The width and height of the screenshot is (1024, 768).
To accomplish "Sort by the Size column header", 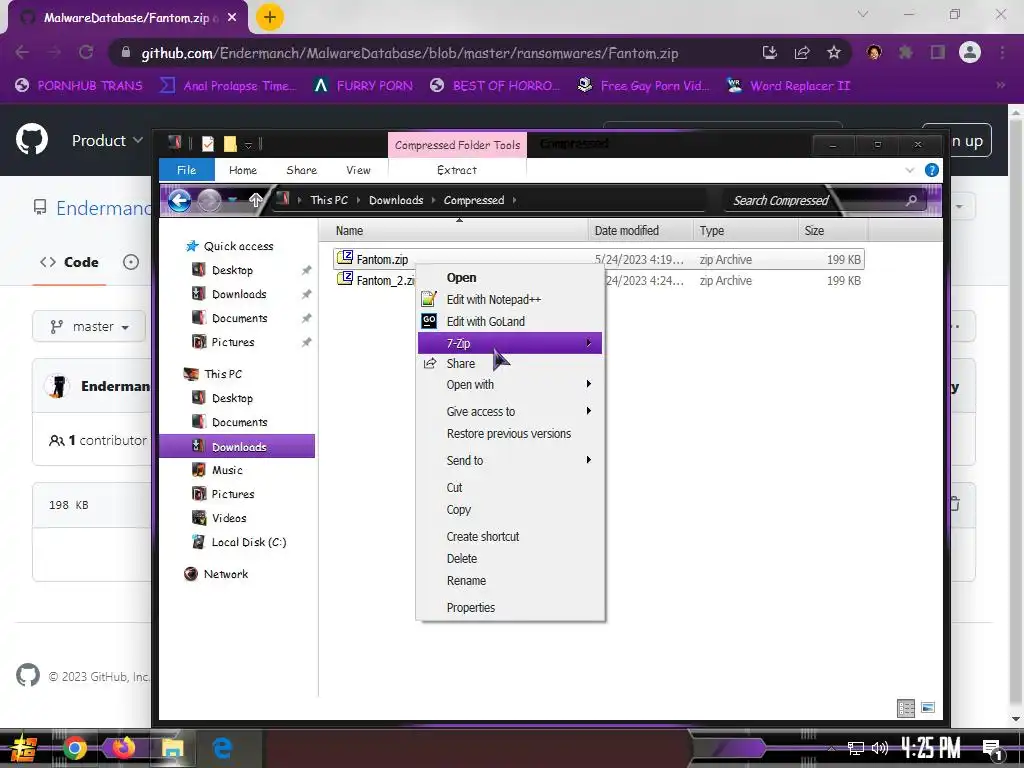I will tap(833, 231).
